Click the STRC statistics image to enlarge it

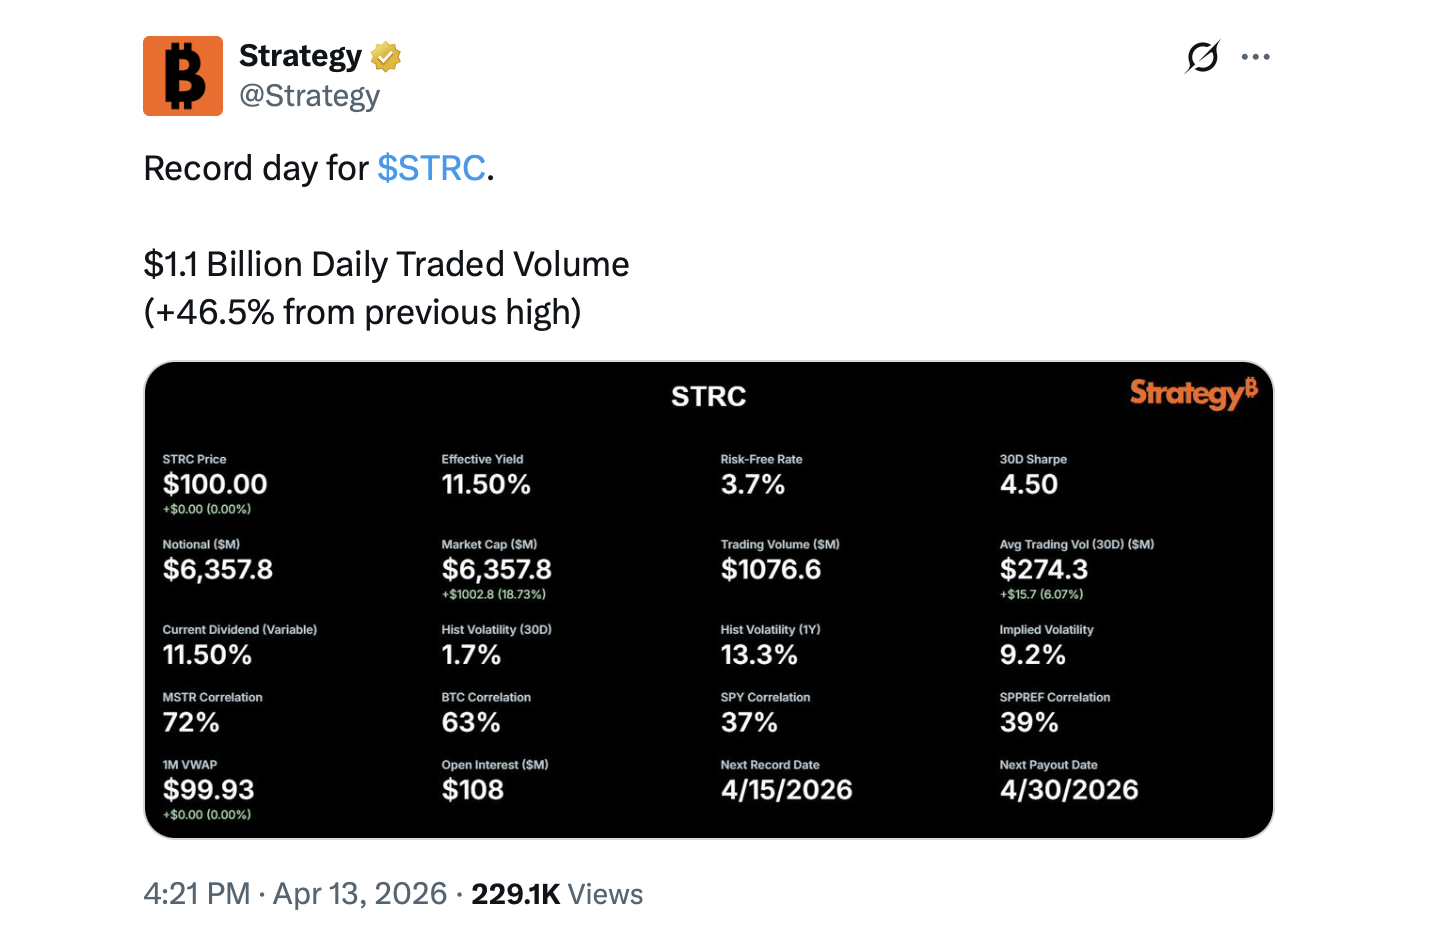coord(708,598)
